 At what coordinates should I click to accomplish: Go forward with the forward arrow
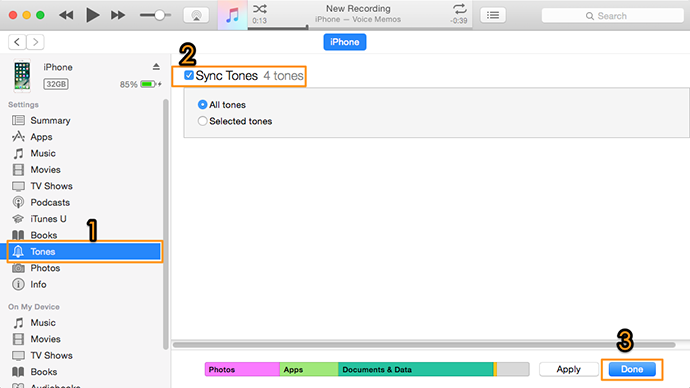(x=35, y=42)
